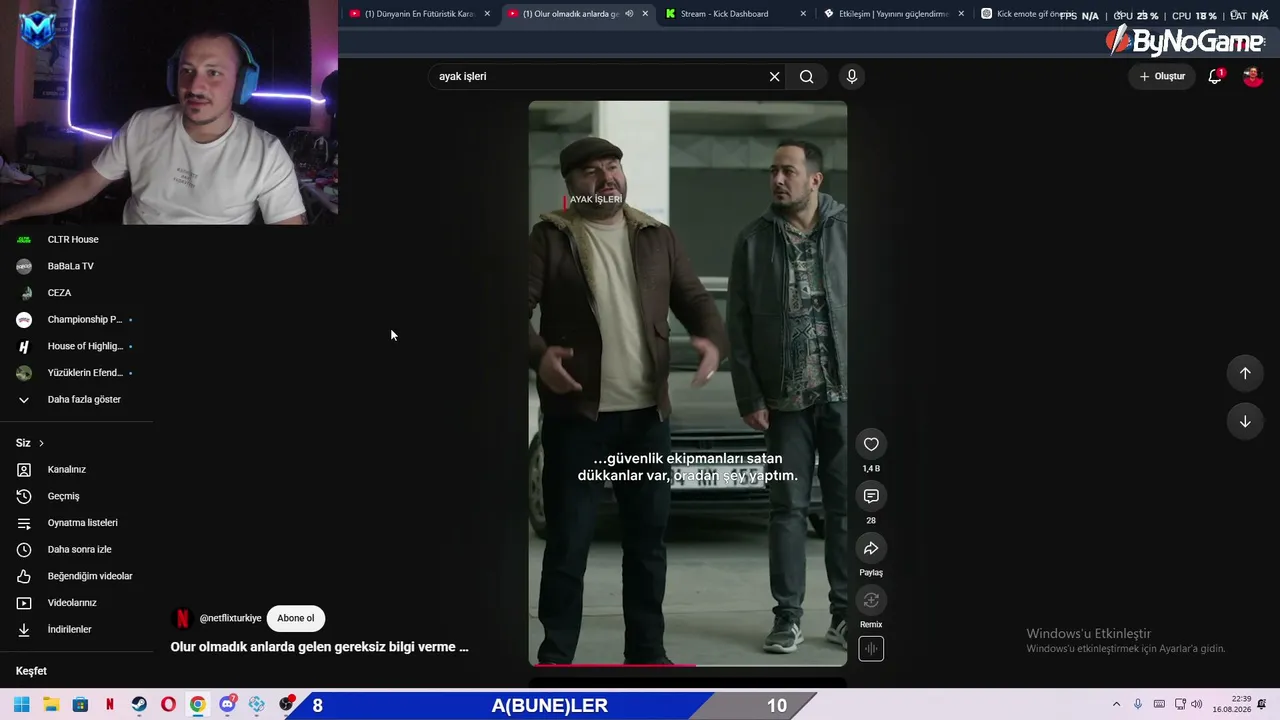This screenshot has height=720, width=1280.
Task: Share the video via Paylaş icon
Action: tap(871, 549)
